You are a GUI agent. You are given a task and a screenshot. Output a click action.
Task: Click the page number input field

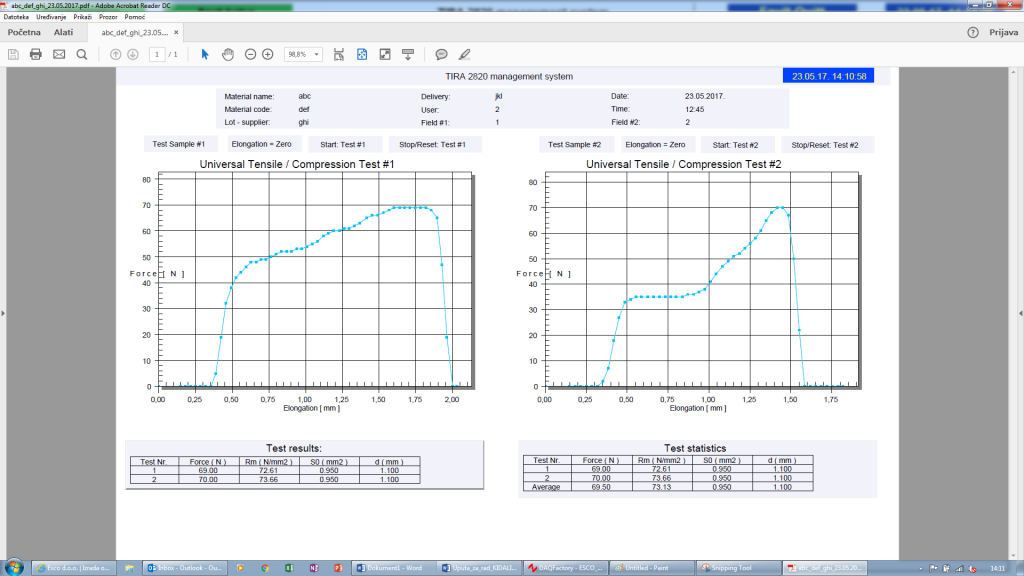[x=157, y=55]
